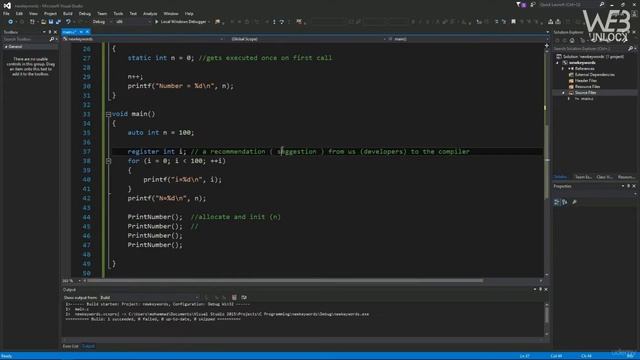Toggle pin on the main.c tab
The width and height of the screenshot is (640, 360).
point(81,32)
